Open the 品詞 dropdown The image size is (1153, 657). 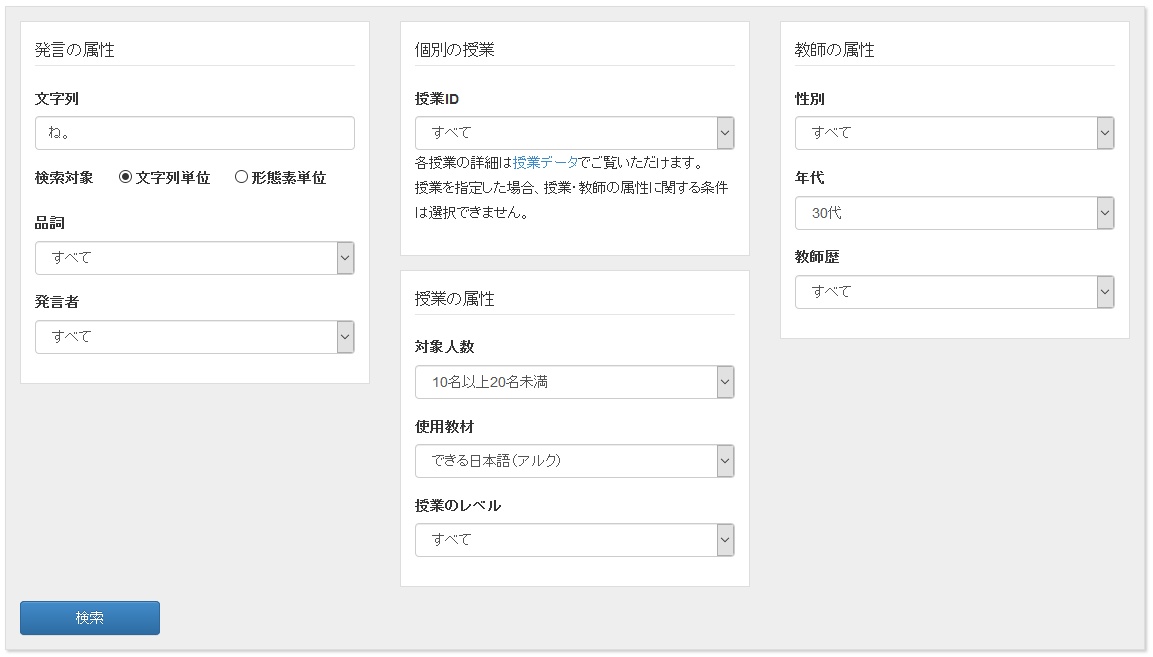coord(186,258)
